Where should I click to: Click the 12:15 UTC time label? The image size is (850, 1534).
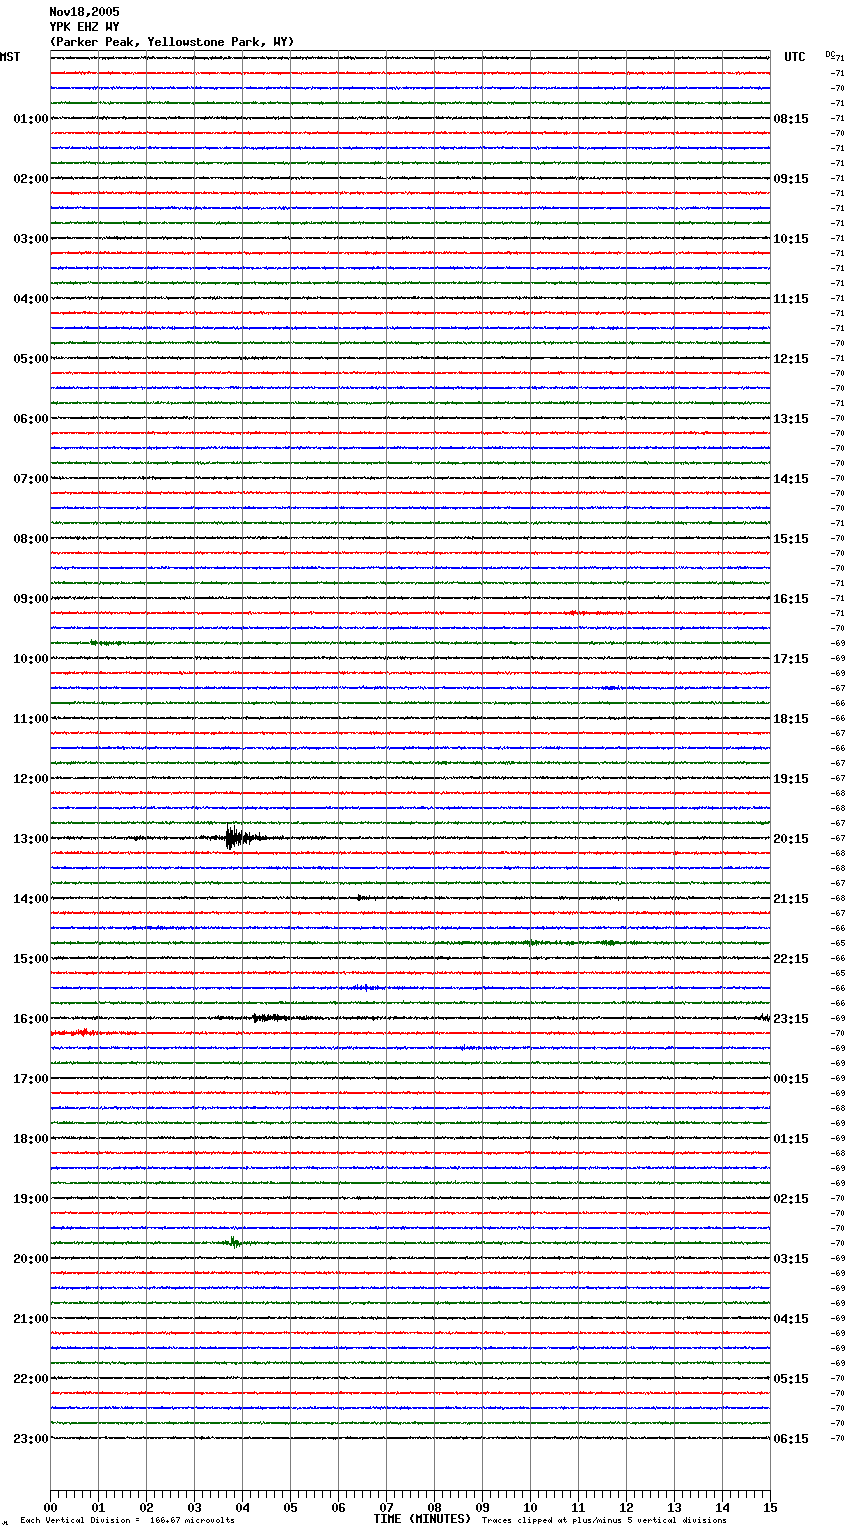pyautogui.click(x=791, y=359)
